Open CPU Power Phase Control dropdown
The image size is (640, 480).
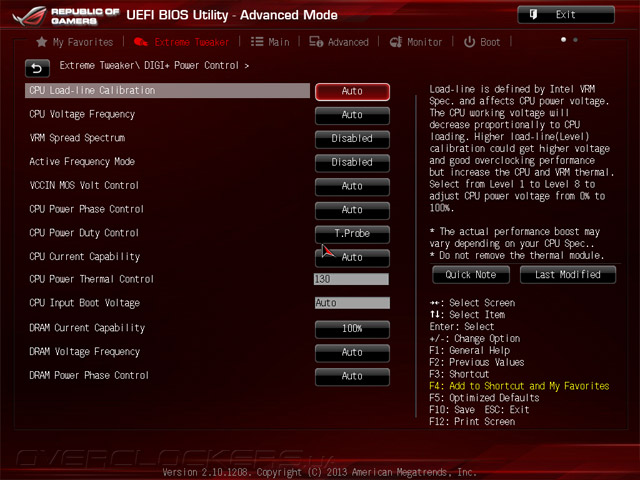tap(352, 210)
